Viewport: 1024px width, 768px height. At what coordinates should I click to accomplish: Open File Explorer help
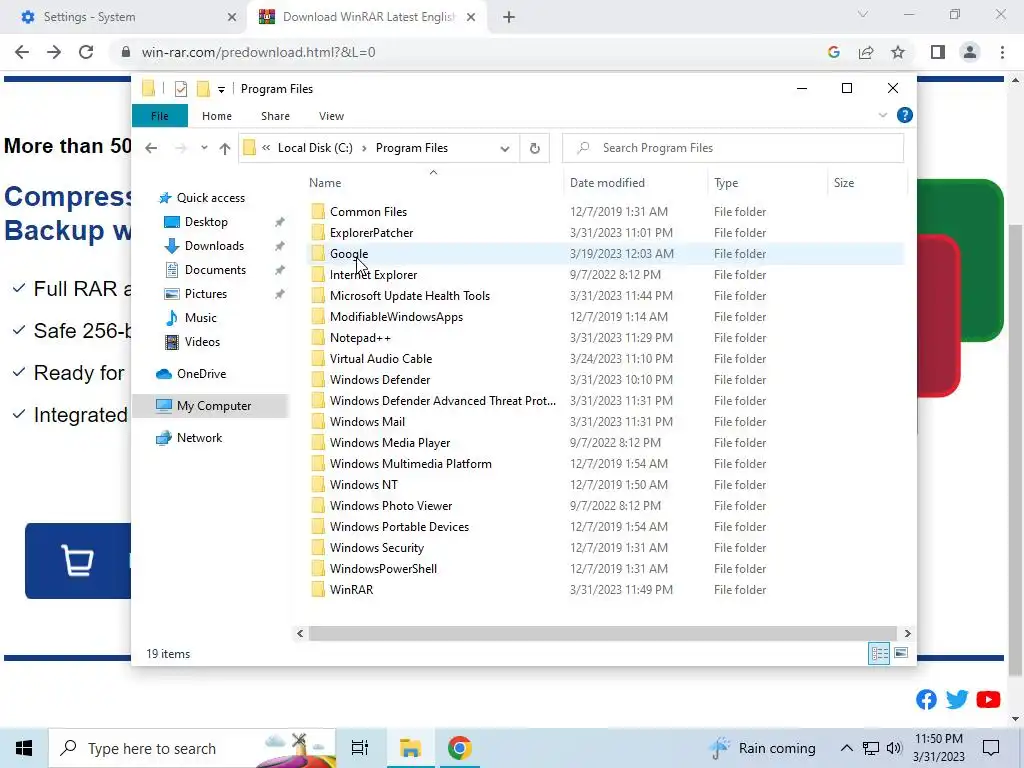[904, 116]
